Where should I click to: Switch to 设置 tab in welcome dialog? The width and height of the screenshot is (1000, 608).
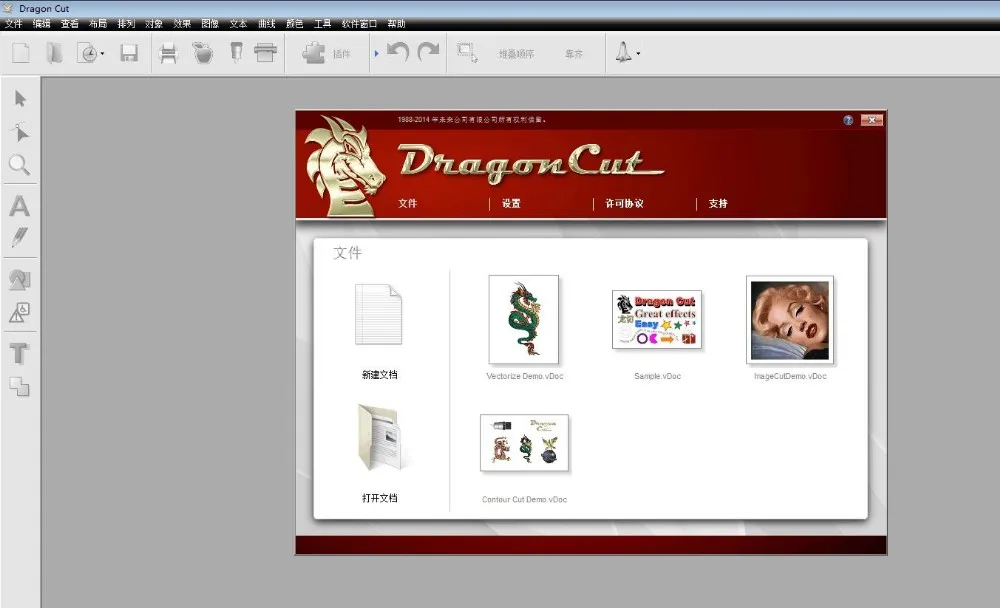(511, 204)
